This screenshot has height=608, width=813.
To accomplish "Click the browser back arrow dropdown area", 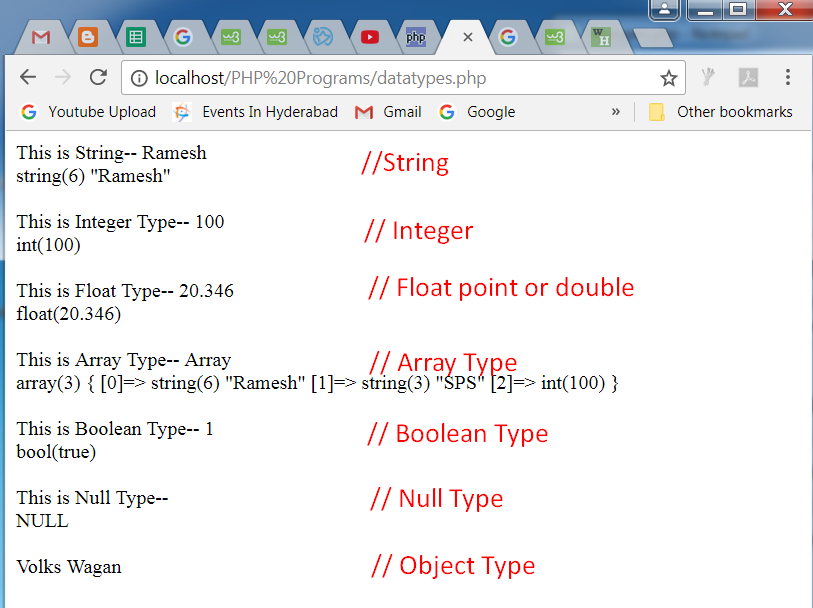I will pyautogui.click(x=27, y=76).
